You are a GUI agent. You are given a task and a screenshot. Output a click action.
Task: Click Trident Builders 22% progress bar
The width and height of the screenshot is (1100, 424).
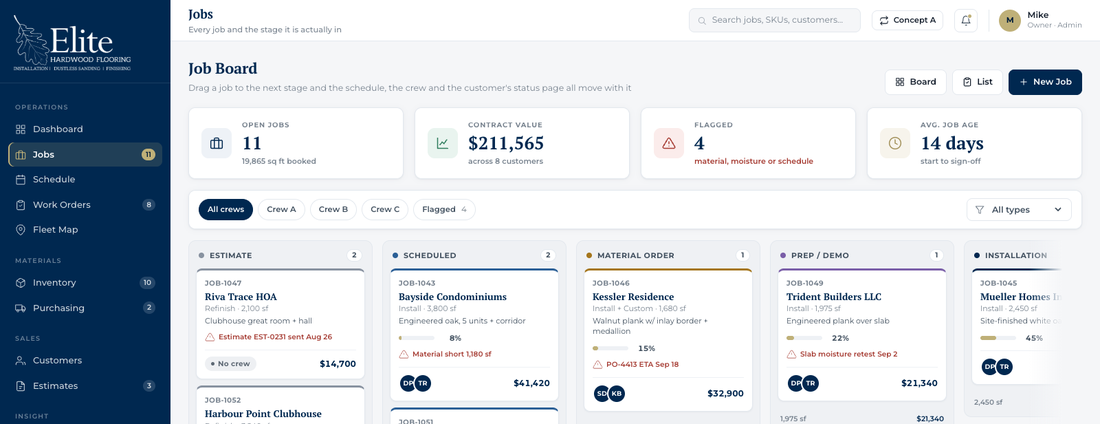pos(805,338)
